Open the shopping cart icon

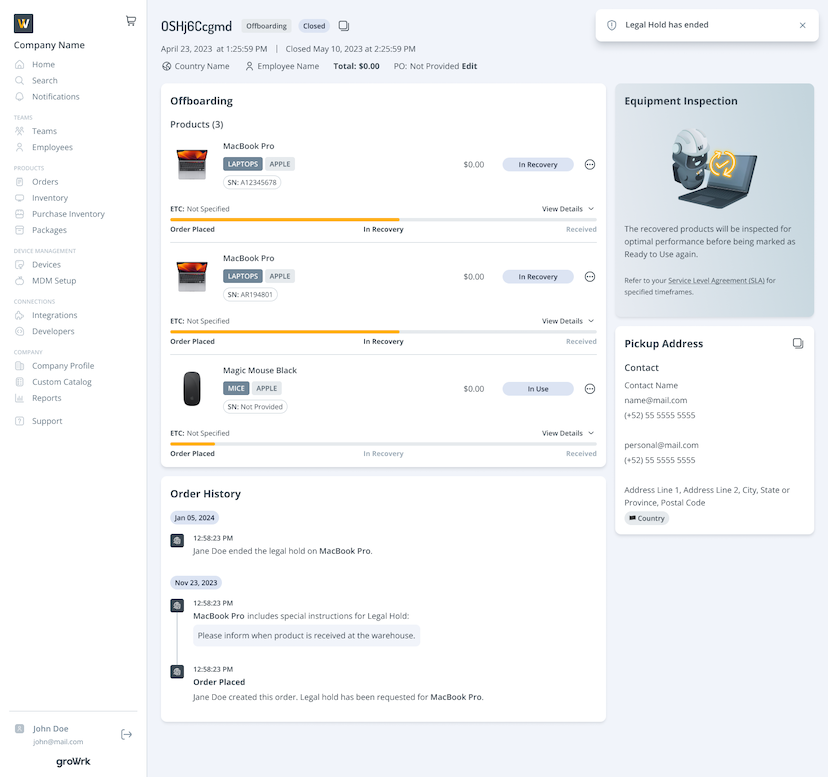(131, 21)
